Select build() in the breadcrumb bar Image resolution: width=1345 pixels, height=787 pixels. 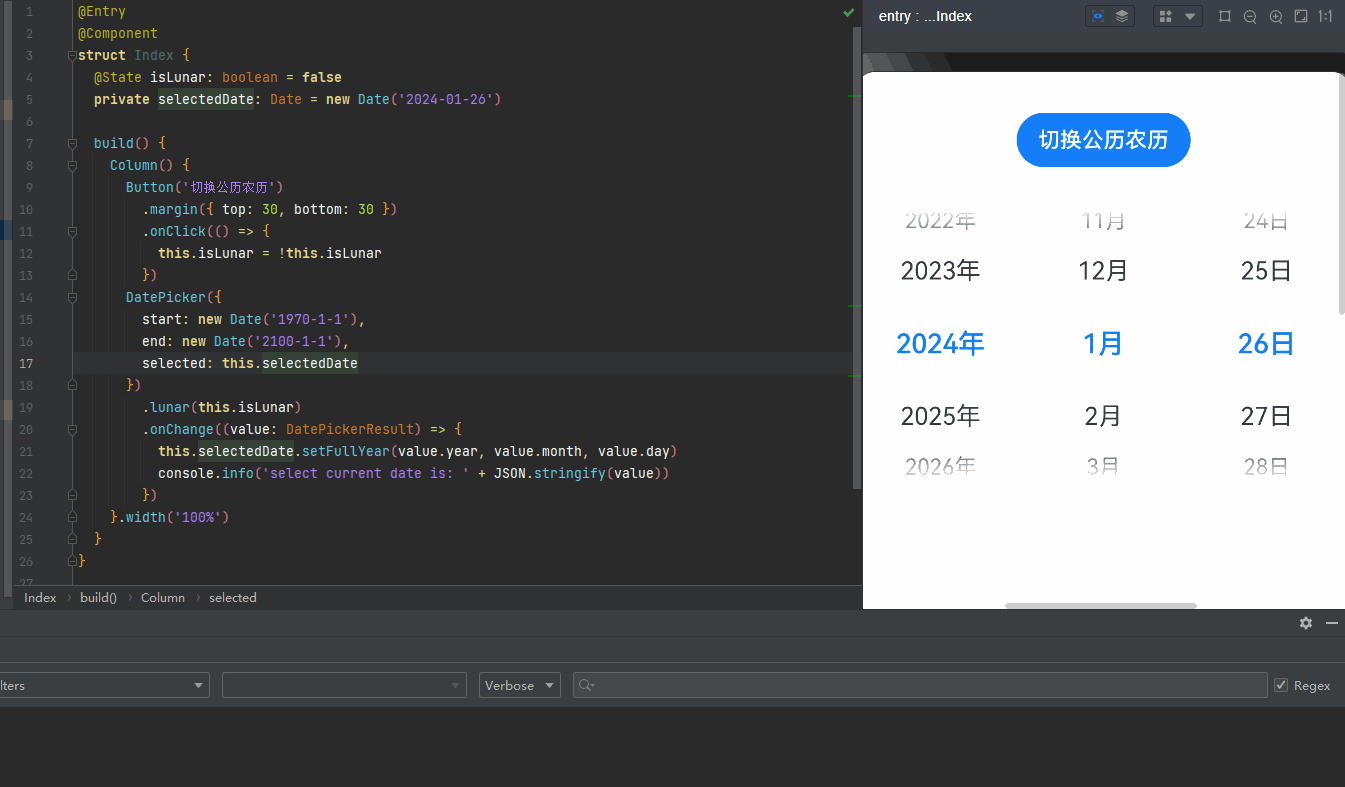[98, 597]
